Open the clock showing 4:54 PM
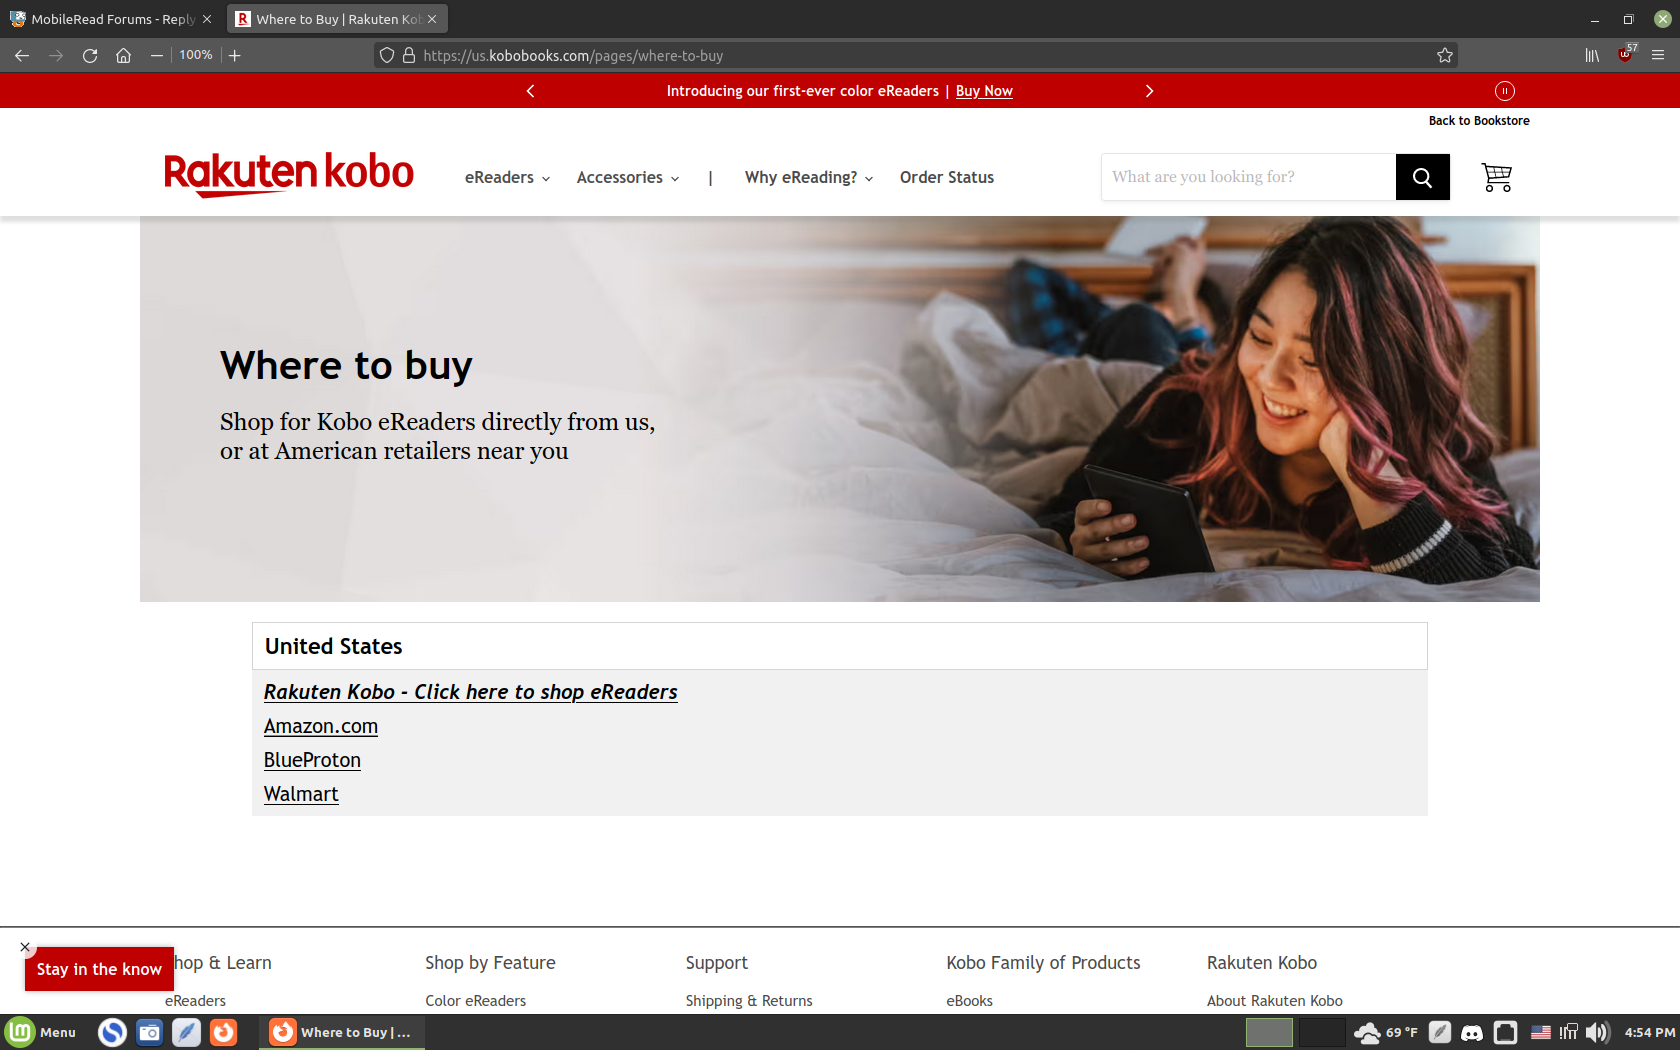 coord(1649,1032)
